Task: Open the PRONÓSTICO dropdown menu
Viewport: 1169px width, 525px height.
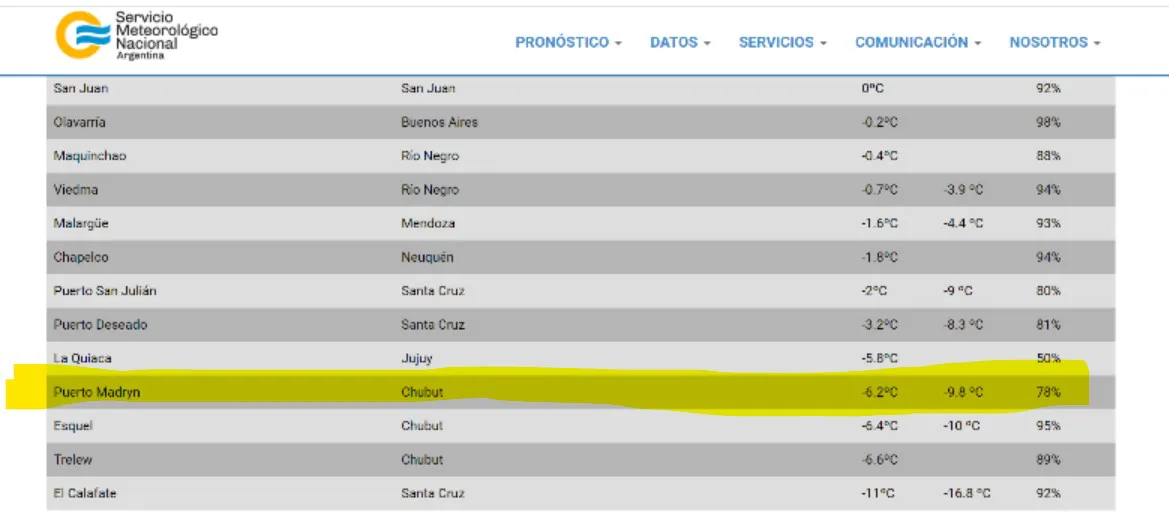Action: click(x=568, y=43)
